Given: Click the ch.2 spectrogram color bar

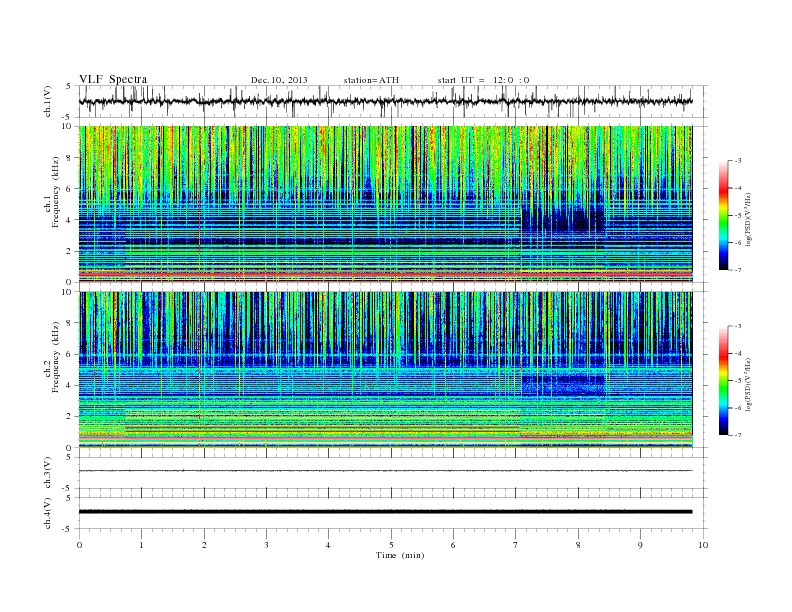Looking at the screenshot, I should click(x=723, y=380).
